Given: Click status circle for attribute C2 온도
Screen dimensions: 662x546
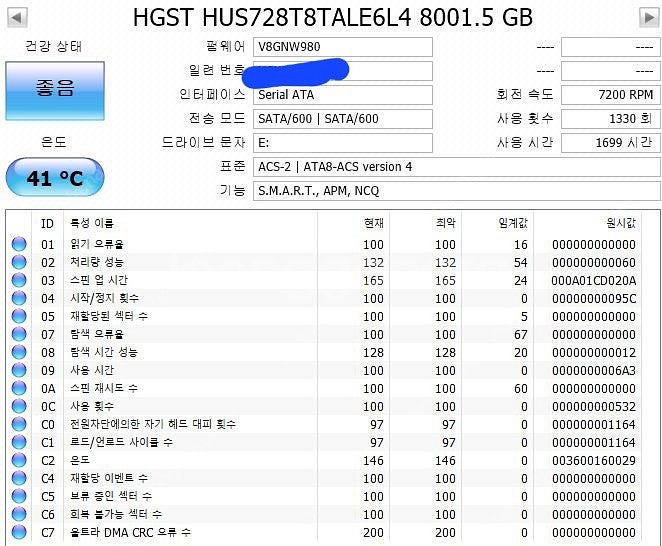Looking at the screenshot, I should click(x=19, y=460).
